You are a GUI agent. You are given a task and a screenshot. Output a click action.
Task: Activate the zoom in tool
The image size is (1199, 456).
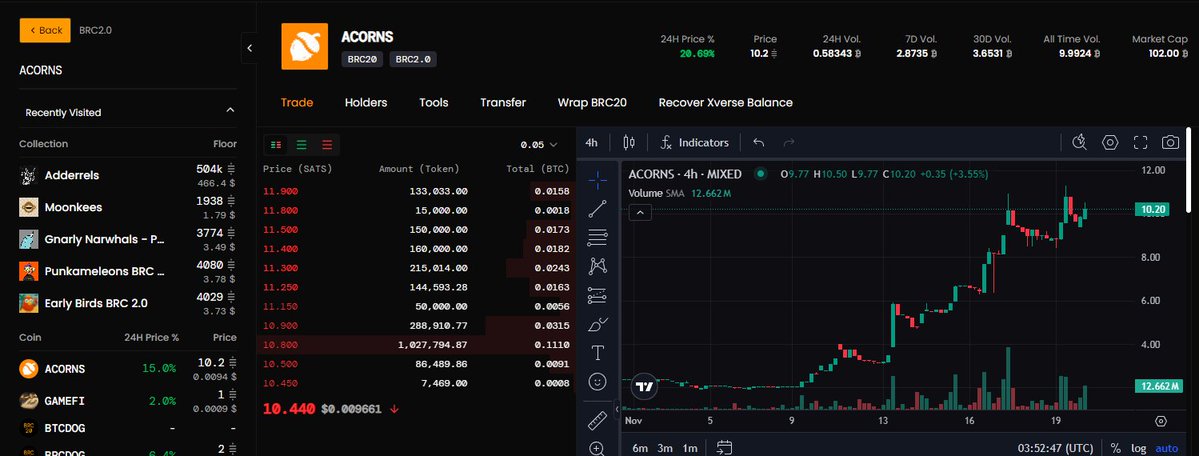click(597, 448)
